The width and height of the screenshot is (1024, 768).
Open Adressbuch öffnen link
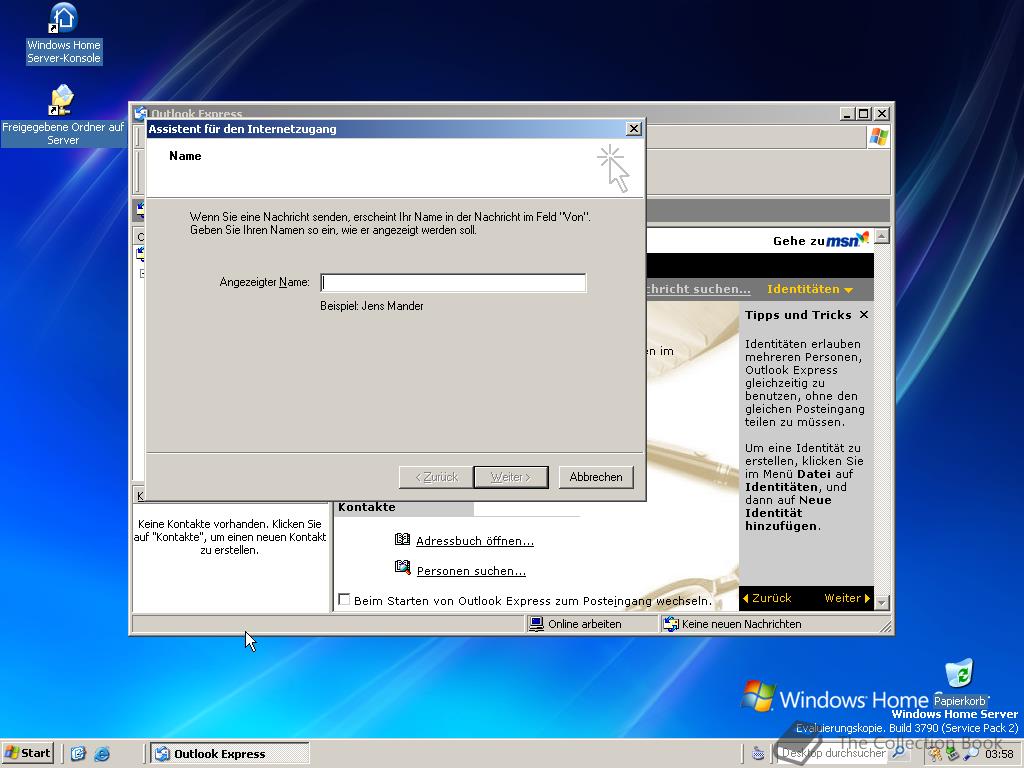(x=475, y=541)
